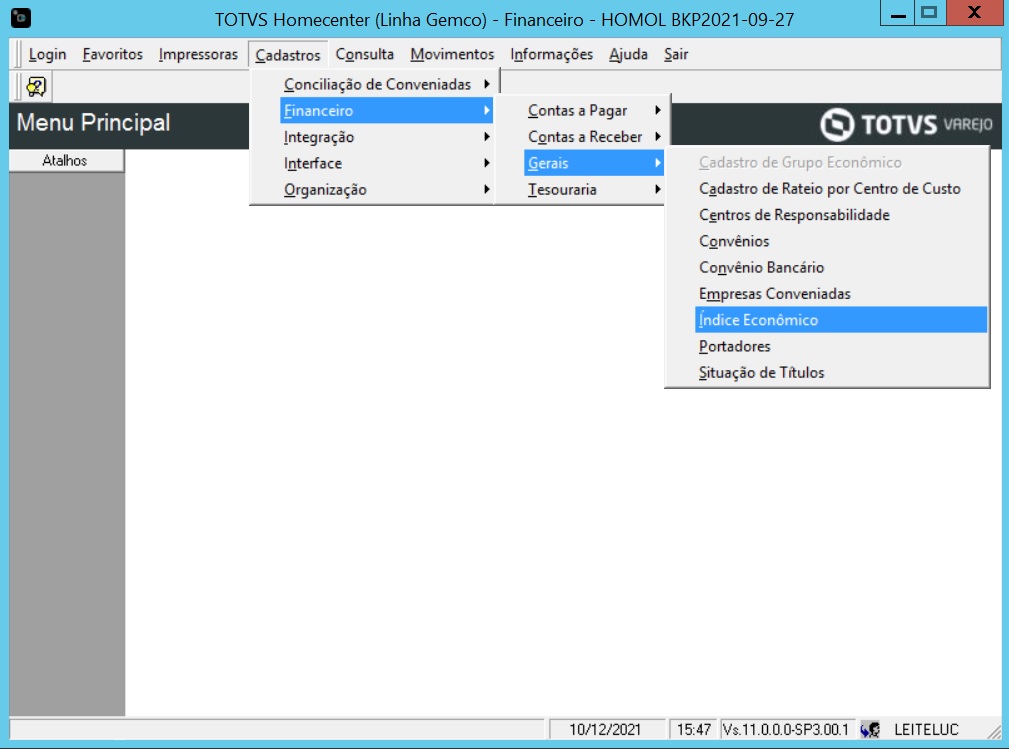Click the TOTVS Varejo logo

906,124
